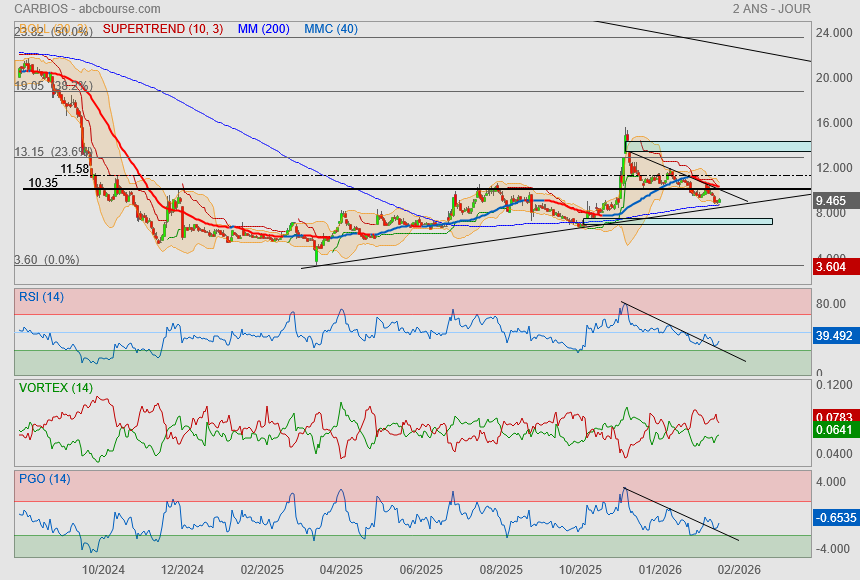The width and height of the screenshot is (860, 580).
Task: Click the current price tag 9.465
Action: (x=832, y=201)
